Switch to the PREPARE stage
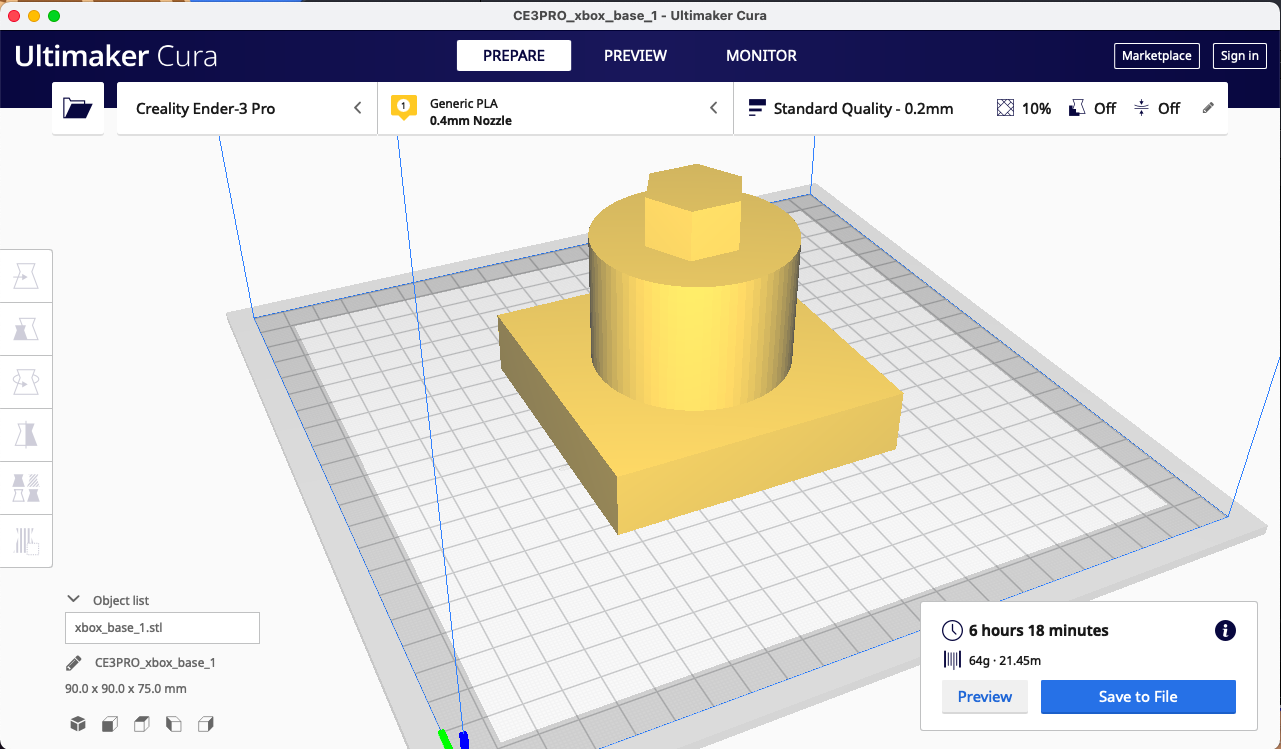Screen dimensions: 1281x749 coord(514,56)
